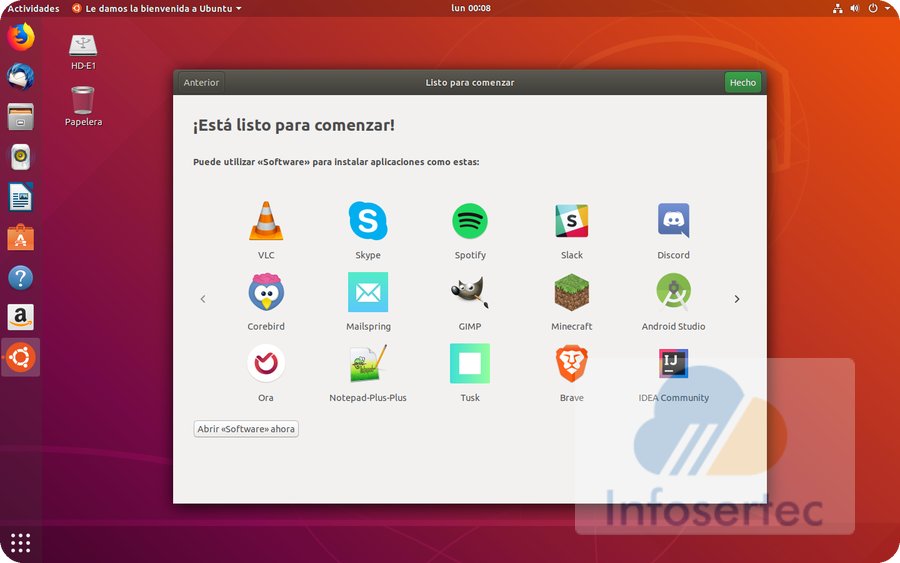Select the VLC app icon
This screenshot has width=900, height=563.
[x=266, y=221]
